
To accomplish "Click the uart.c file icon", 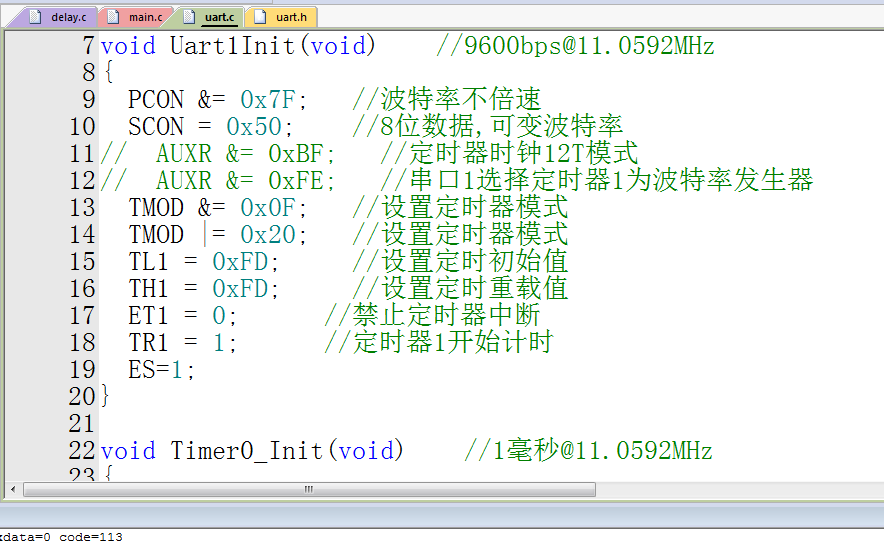I will point(189,17).
